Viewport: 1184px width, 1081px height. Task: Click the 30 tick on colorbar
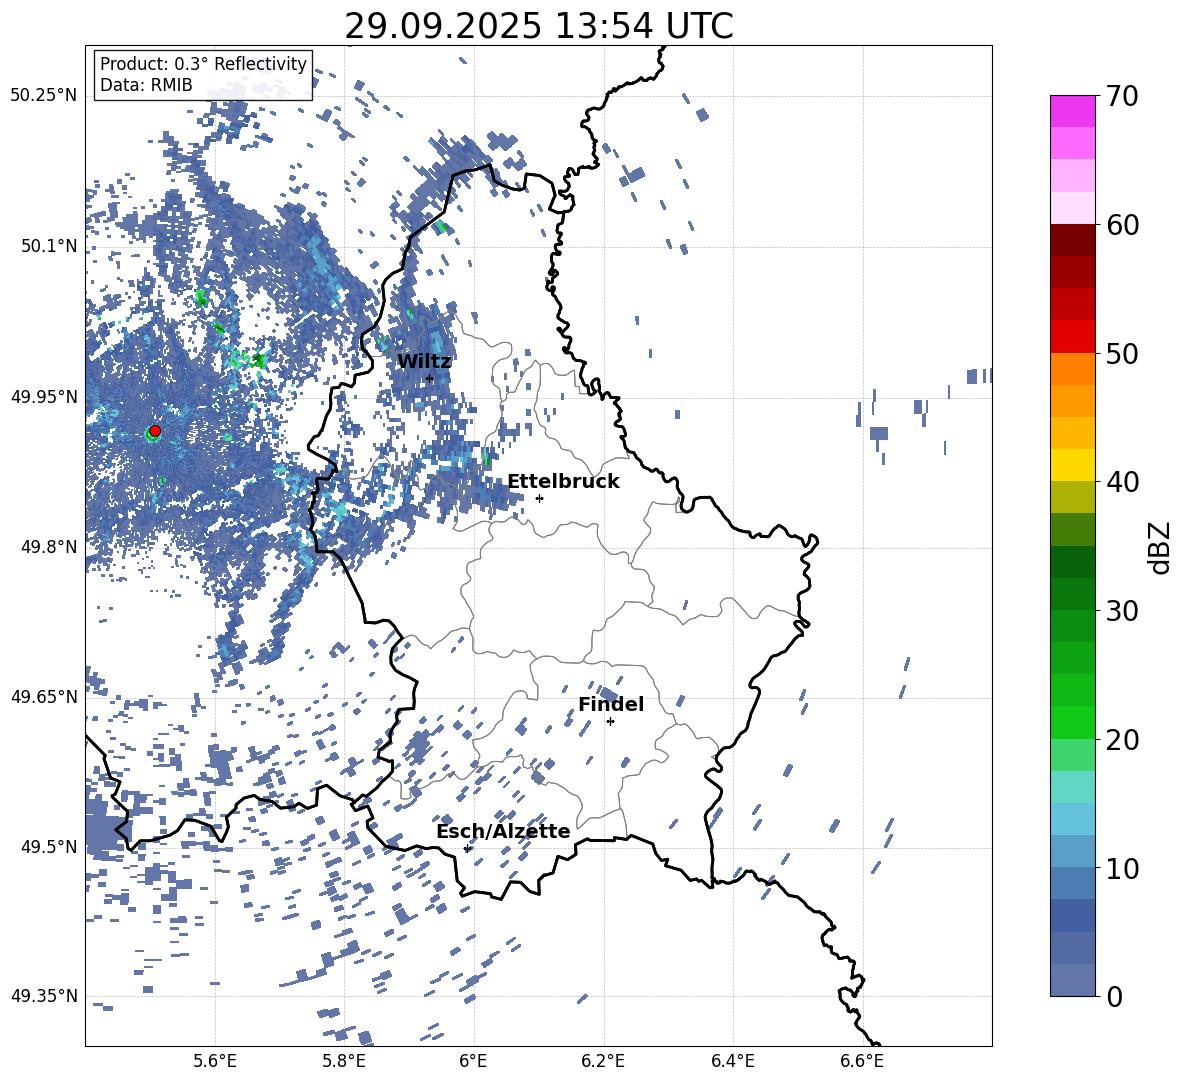[x=1121, y=610]
